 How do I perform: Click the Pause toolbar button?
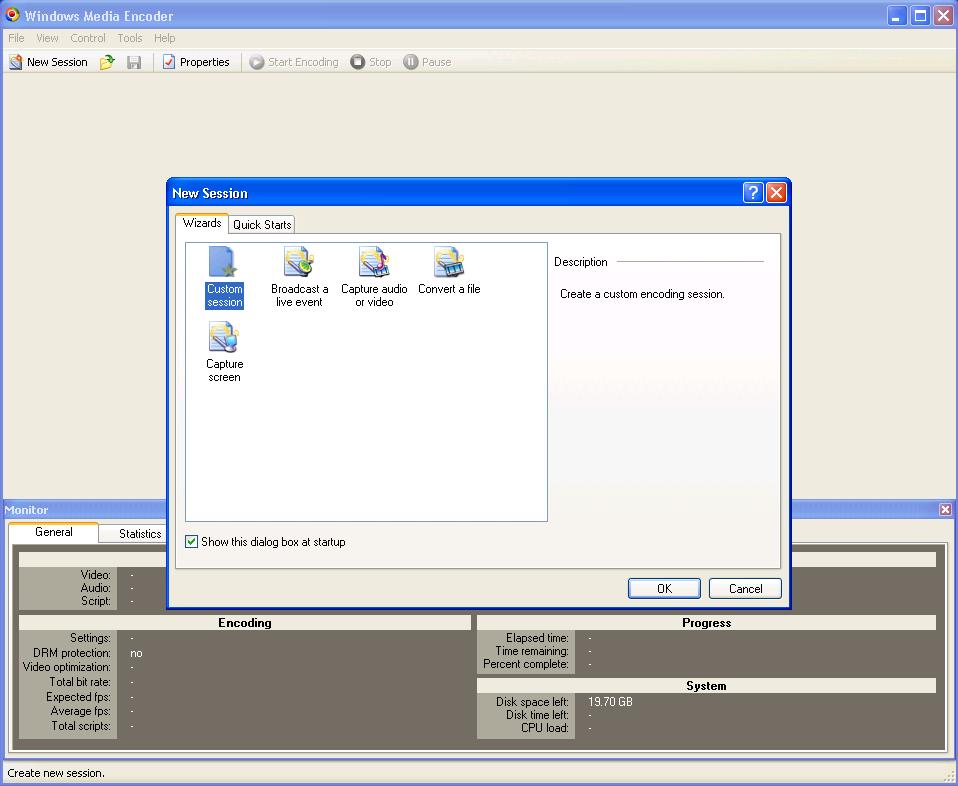tap(427, 62)
